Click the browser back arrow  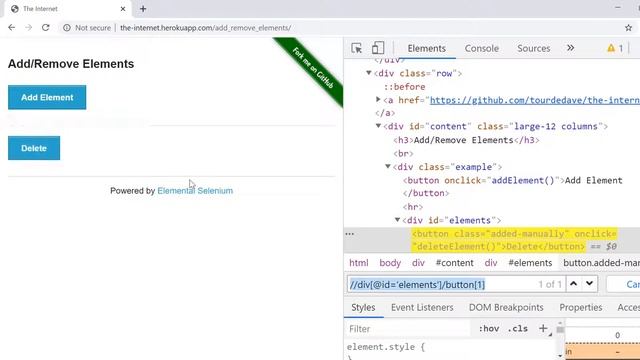(x=11, y=28)
